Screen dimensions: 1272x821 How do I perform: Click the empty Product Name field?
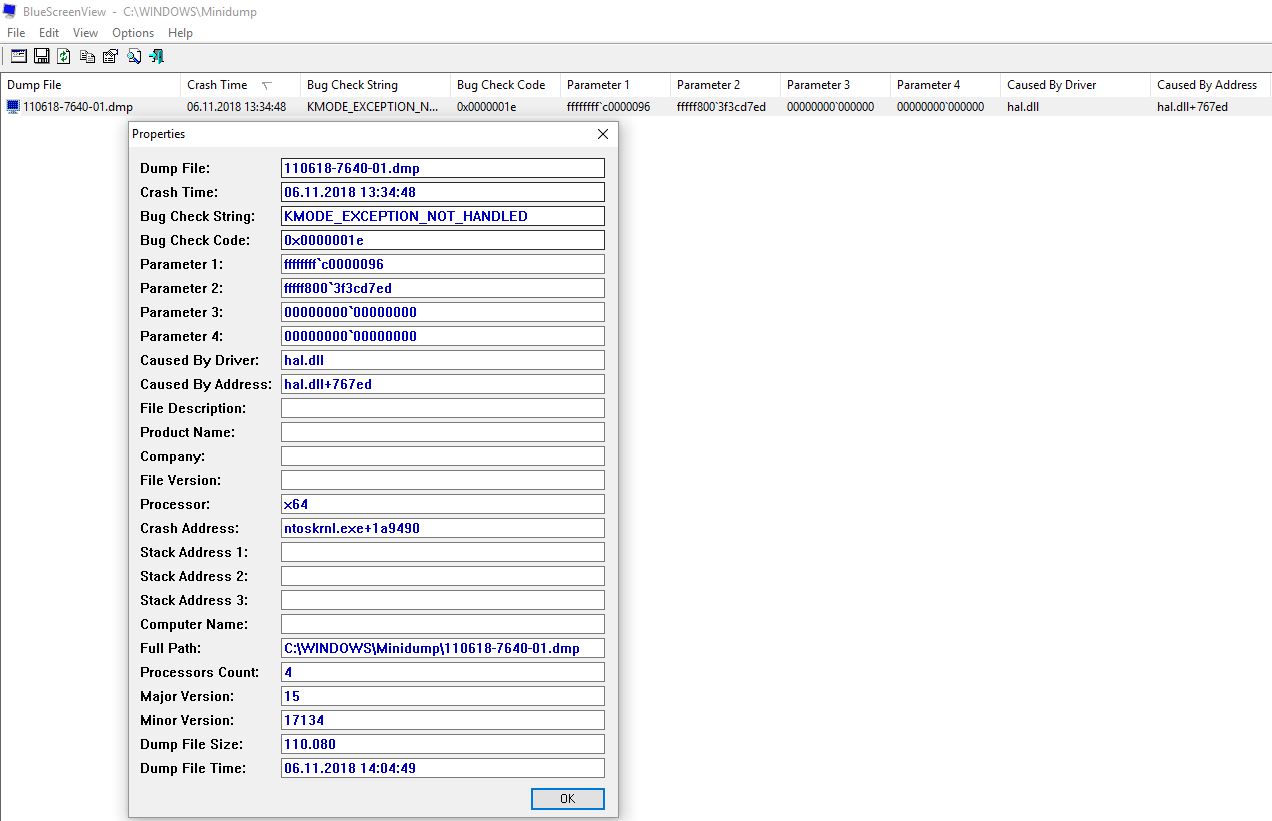tap(443, 432)
